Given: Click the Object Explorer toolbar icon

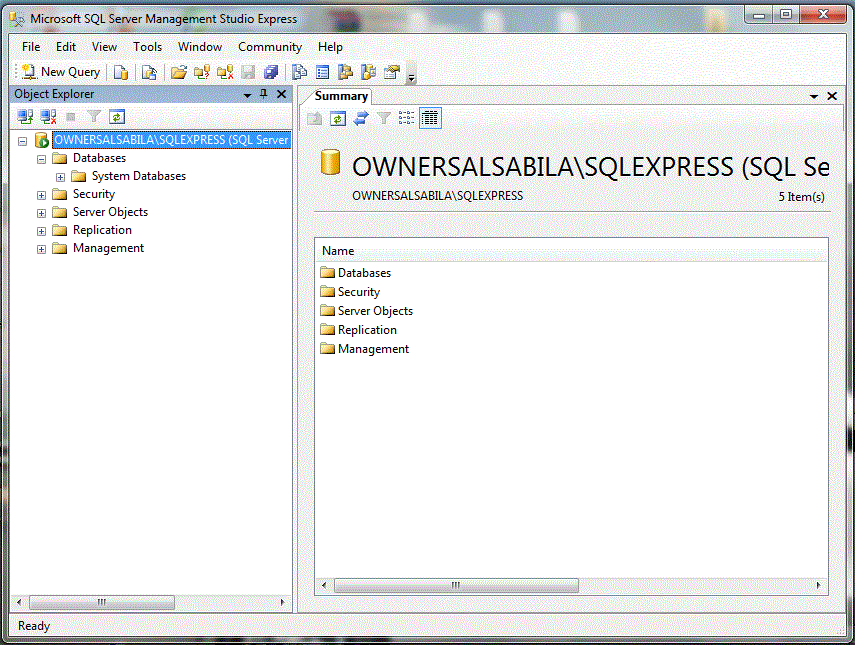Looking at the screenshot, I should pyautogui.click(x=345, y=72).
